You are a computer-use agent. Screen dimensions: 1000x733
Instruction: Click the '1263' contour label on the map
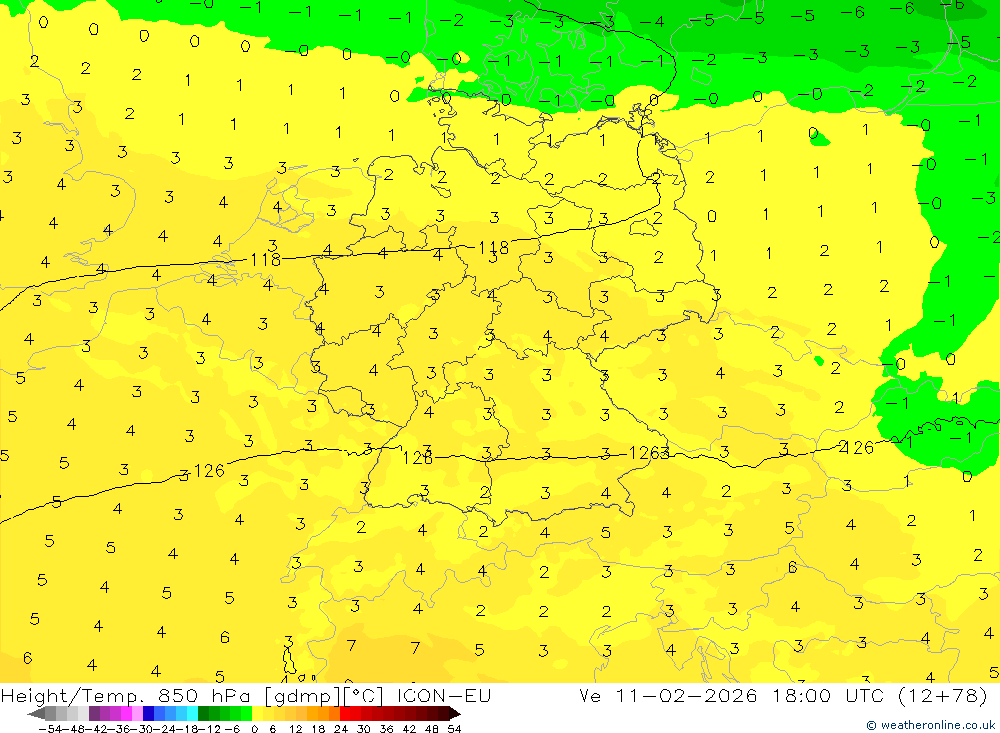pos(649,454)
